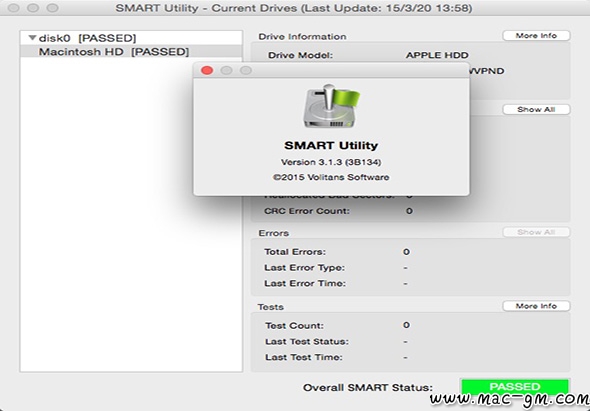Click the SMART Utility title bar
This screenshot has width=590, height=411.
[x=294, y=8]
